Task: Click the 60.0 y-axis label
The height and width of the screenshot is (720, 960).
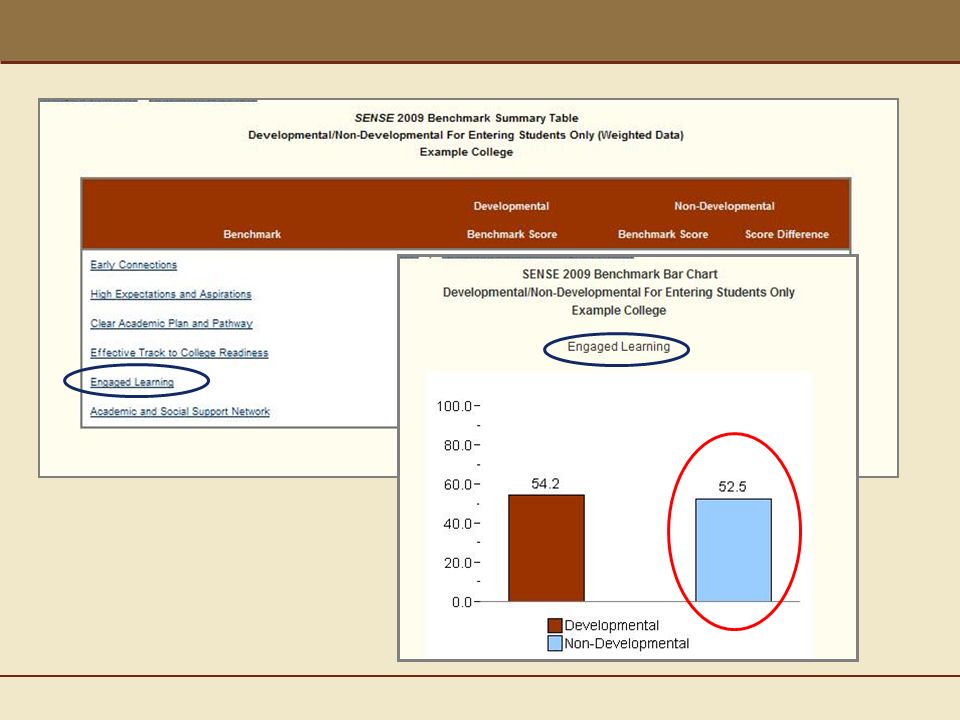Action: [457, 484]
